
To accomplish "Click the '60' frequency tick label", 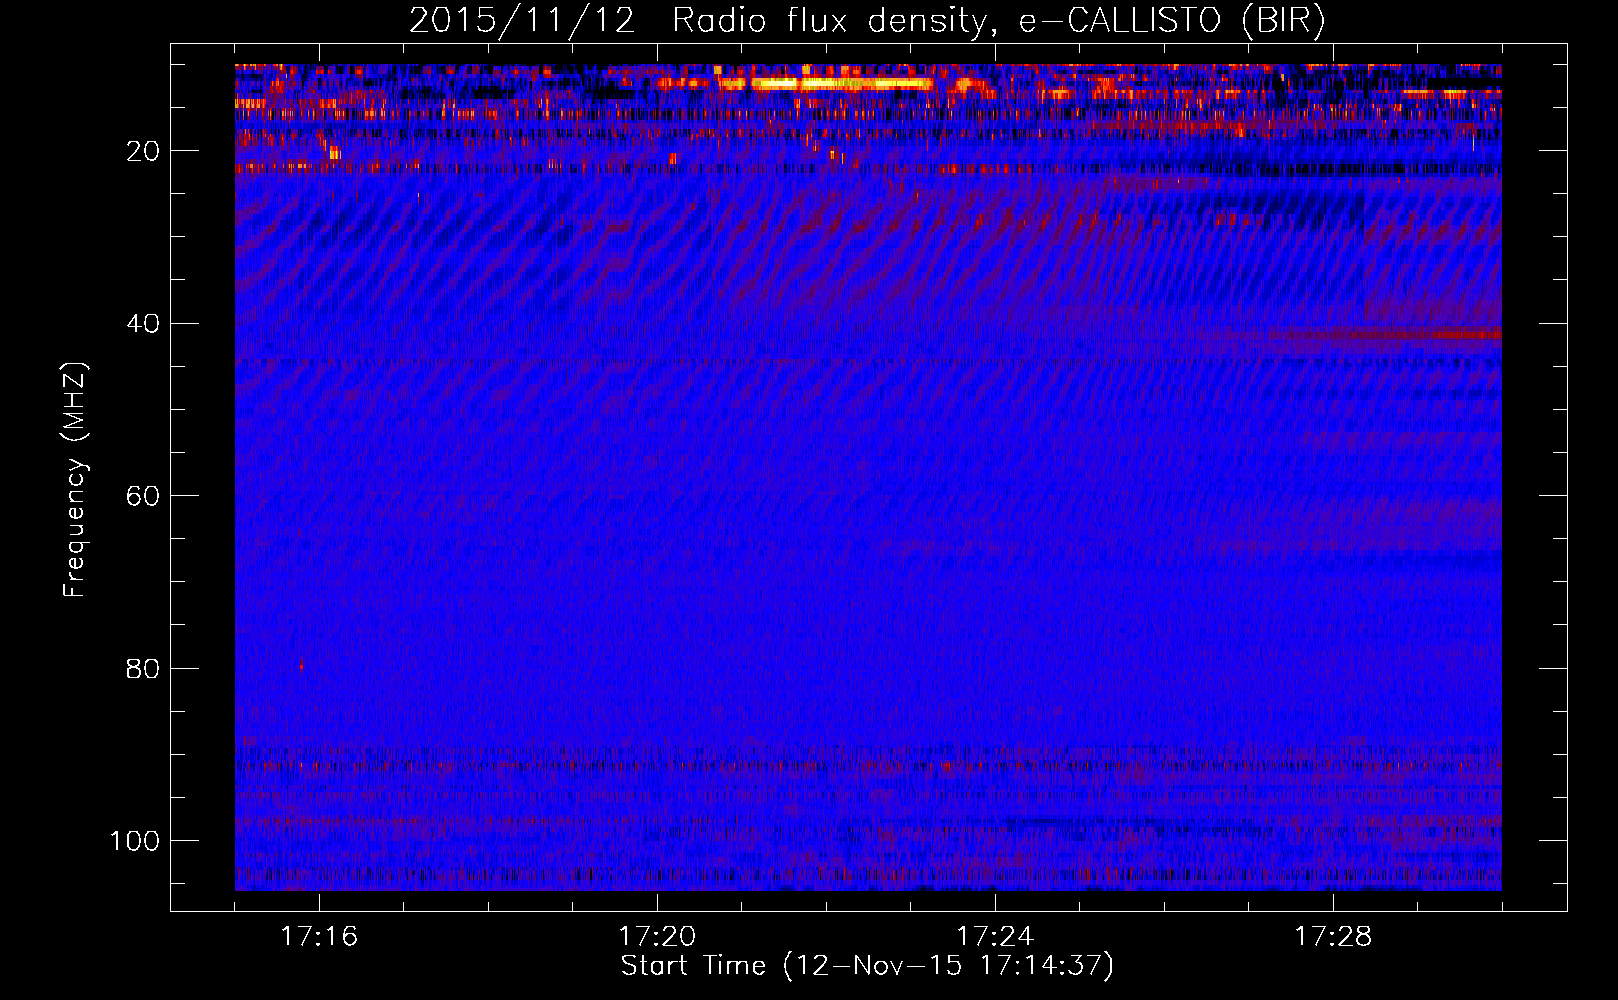I will click(x=144, y=496).
